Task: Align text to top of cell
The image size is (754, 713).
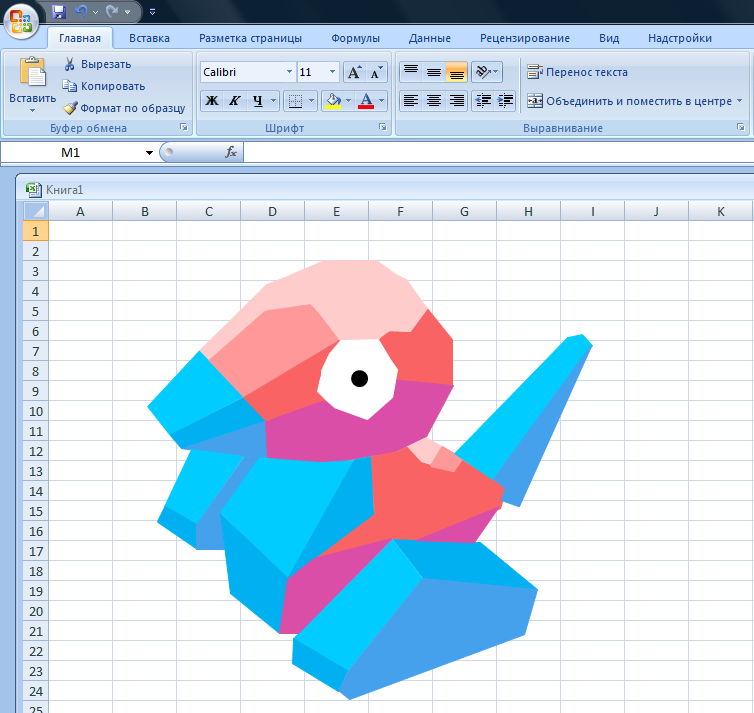Action: pyautogui.click(x=411, y=72)
